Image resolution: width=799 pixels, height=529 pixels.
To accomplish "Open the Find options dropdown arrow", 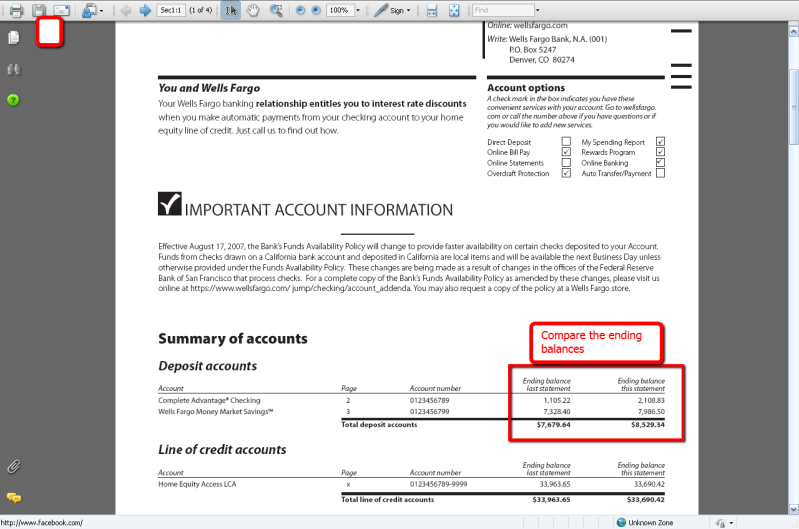I will click(537, 10).
